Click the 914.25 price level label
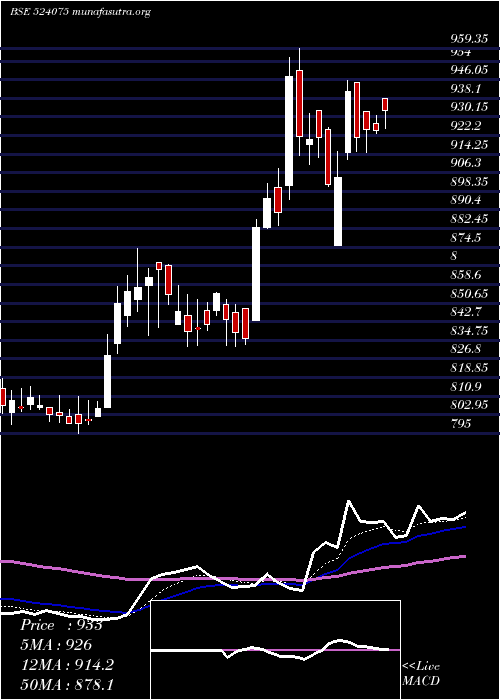Image resolution: width=500 pixels, height=700 pixels. click(468, 144)
